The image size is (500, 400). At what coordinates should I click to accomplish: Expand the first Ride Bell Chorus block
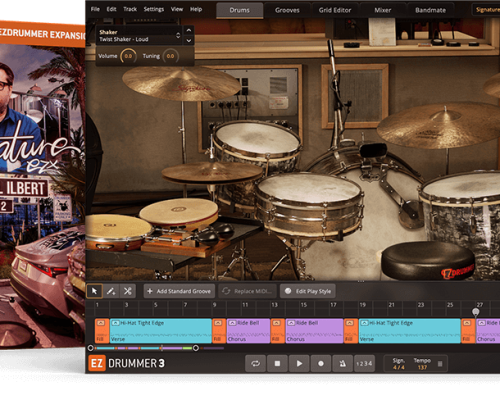pos(233,323)
